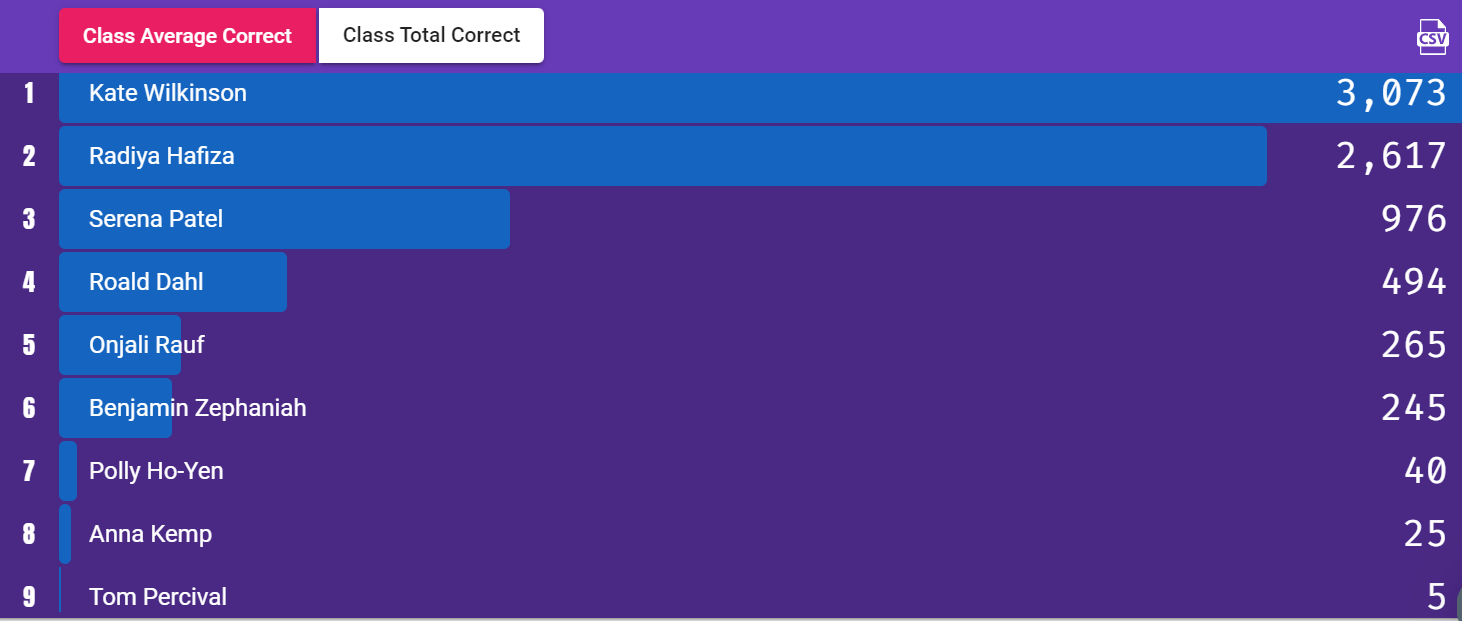This screenshot has height=621, width=1462.
Task: Click the Polly Ho-Yen class name
Action: click(156, 471)
